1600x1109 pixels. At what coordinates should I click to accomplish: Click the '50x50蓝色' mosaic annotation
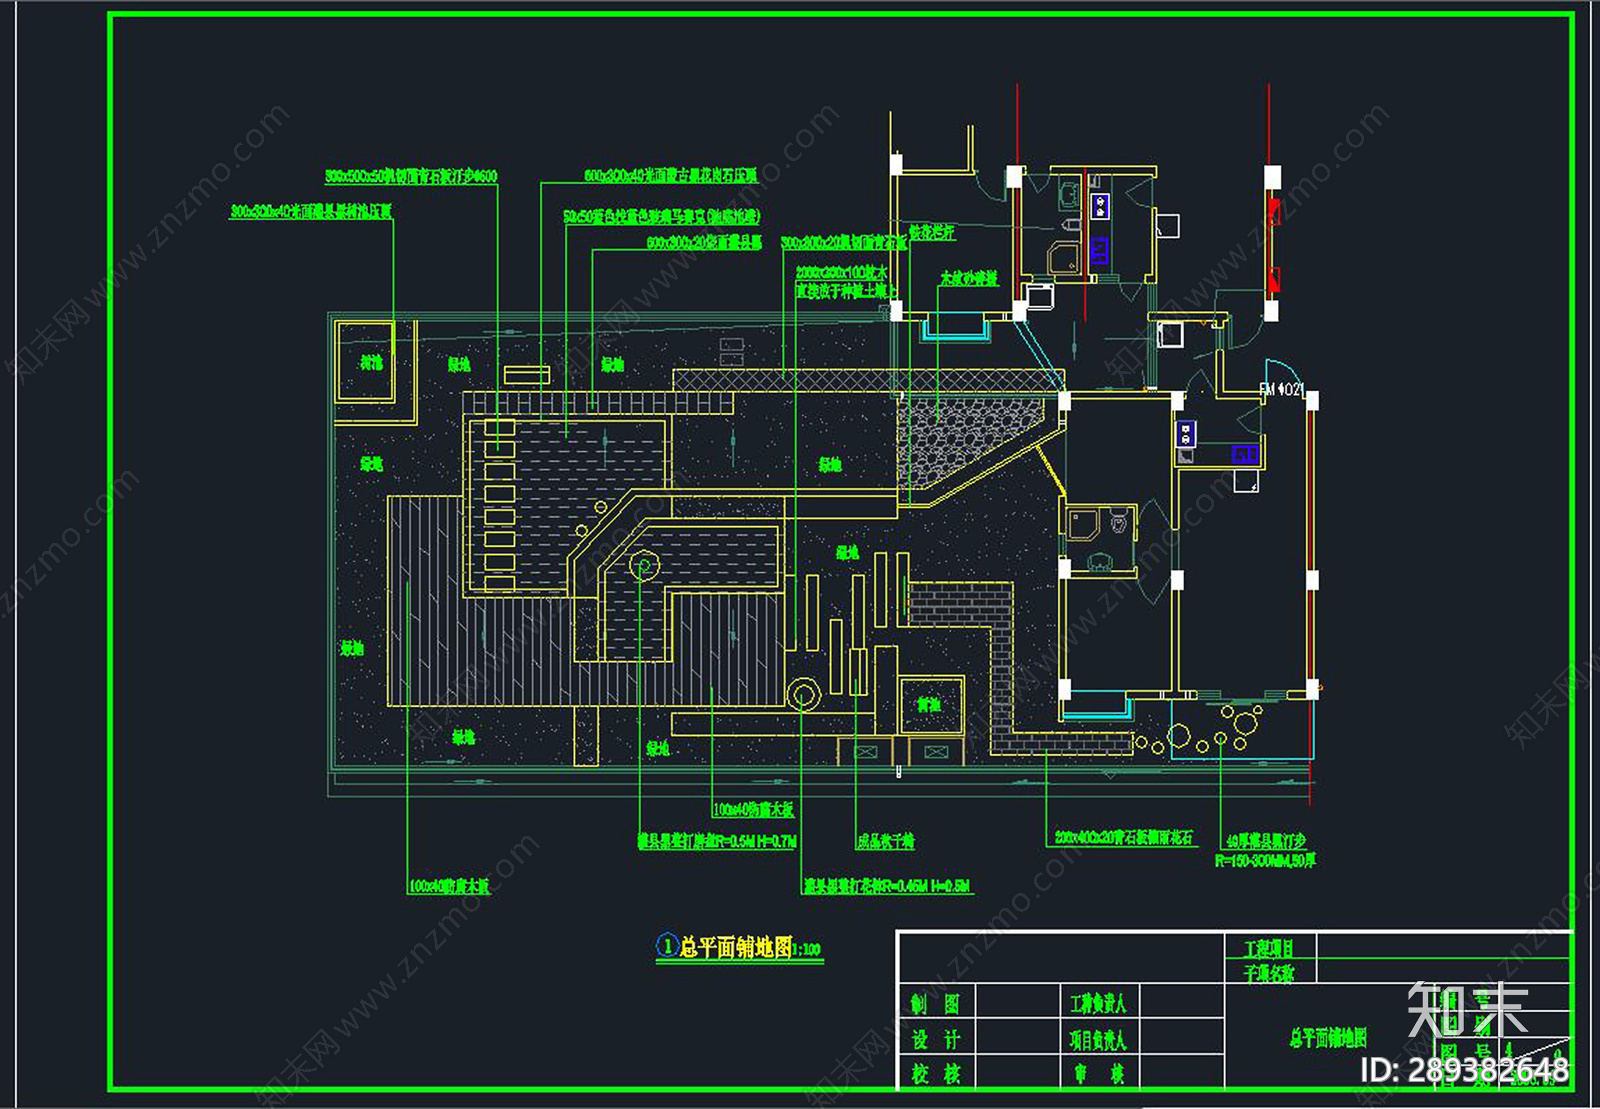[x=661, y=216]
